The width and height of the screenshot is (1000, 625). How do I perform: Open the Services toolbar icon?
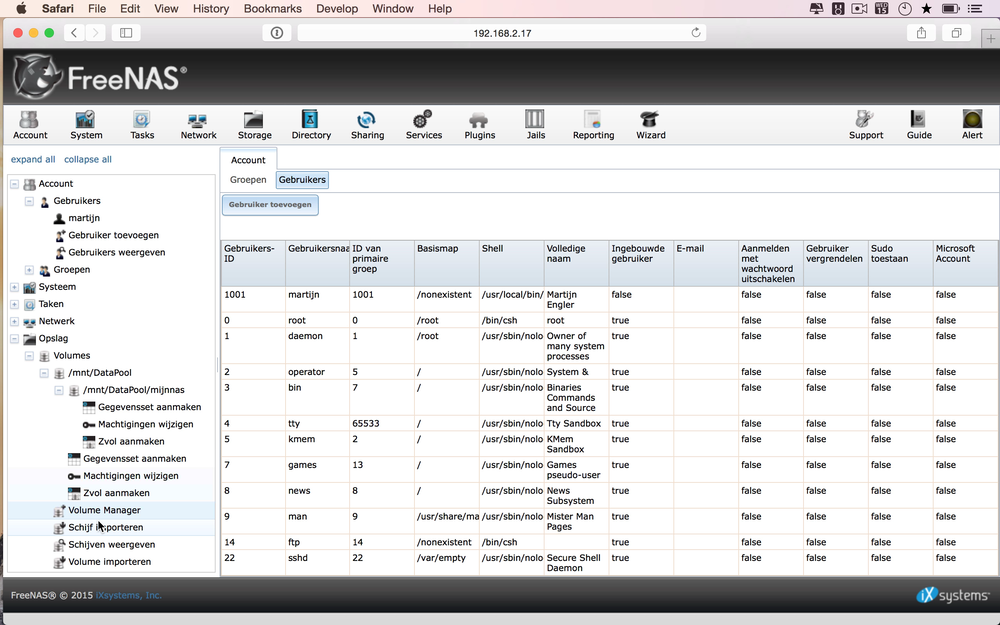click(x=423, y=124)
